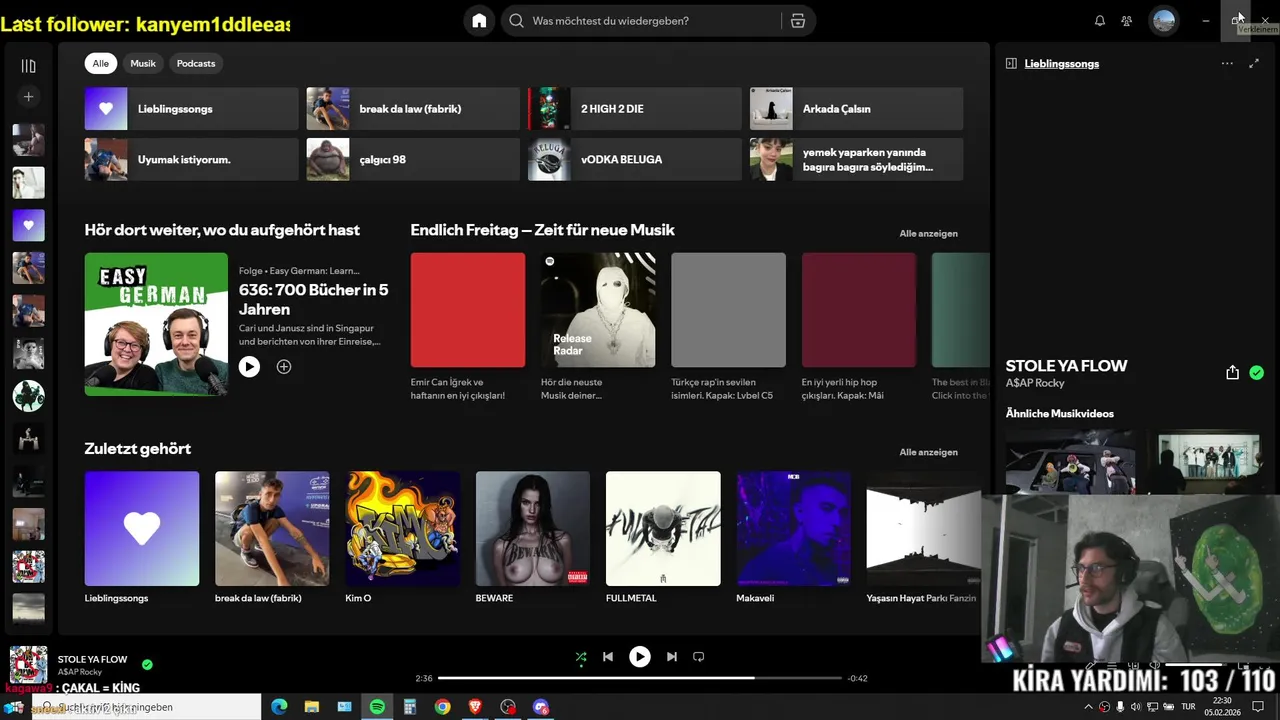This screenshot has width=1280, height=720.
Task: Open Türkçe rap'in sevilen isimleri card
Action: [728, 327]
